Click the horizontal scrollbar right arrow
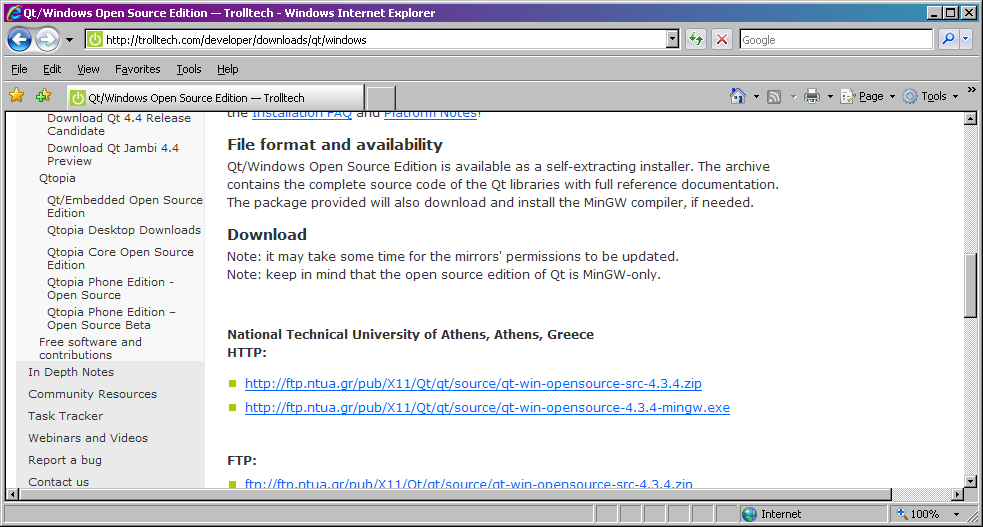 point(958,494)
